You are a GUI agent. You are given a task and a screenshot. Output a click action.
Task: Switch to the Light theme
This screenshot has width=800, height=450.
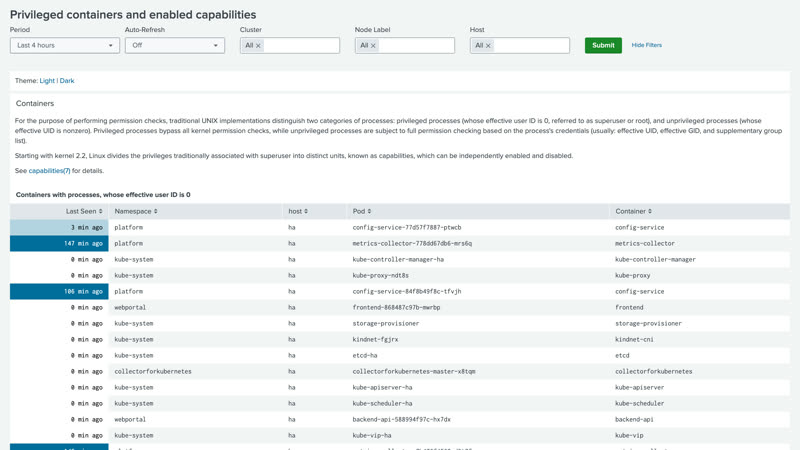pos(47,81)
